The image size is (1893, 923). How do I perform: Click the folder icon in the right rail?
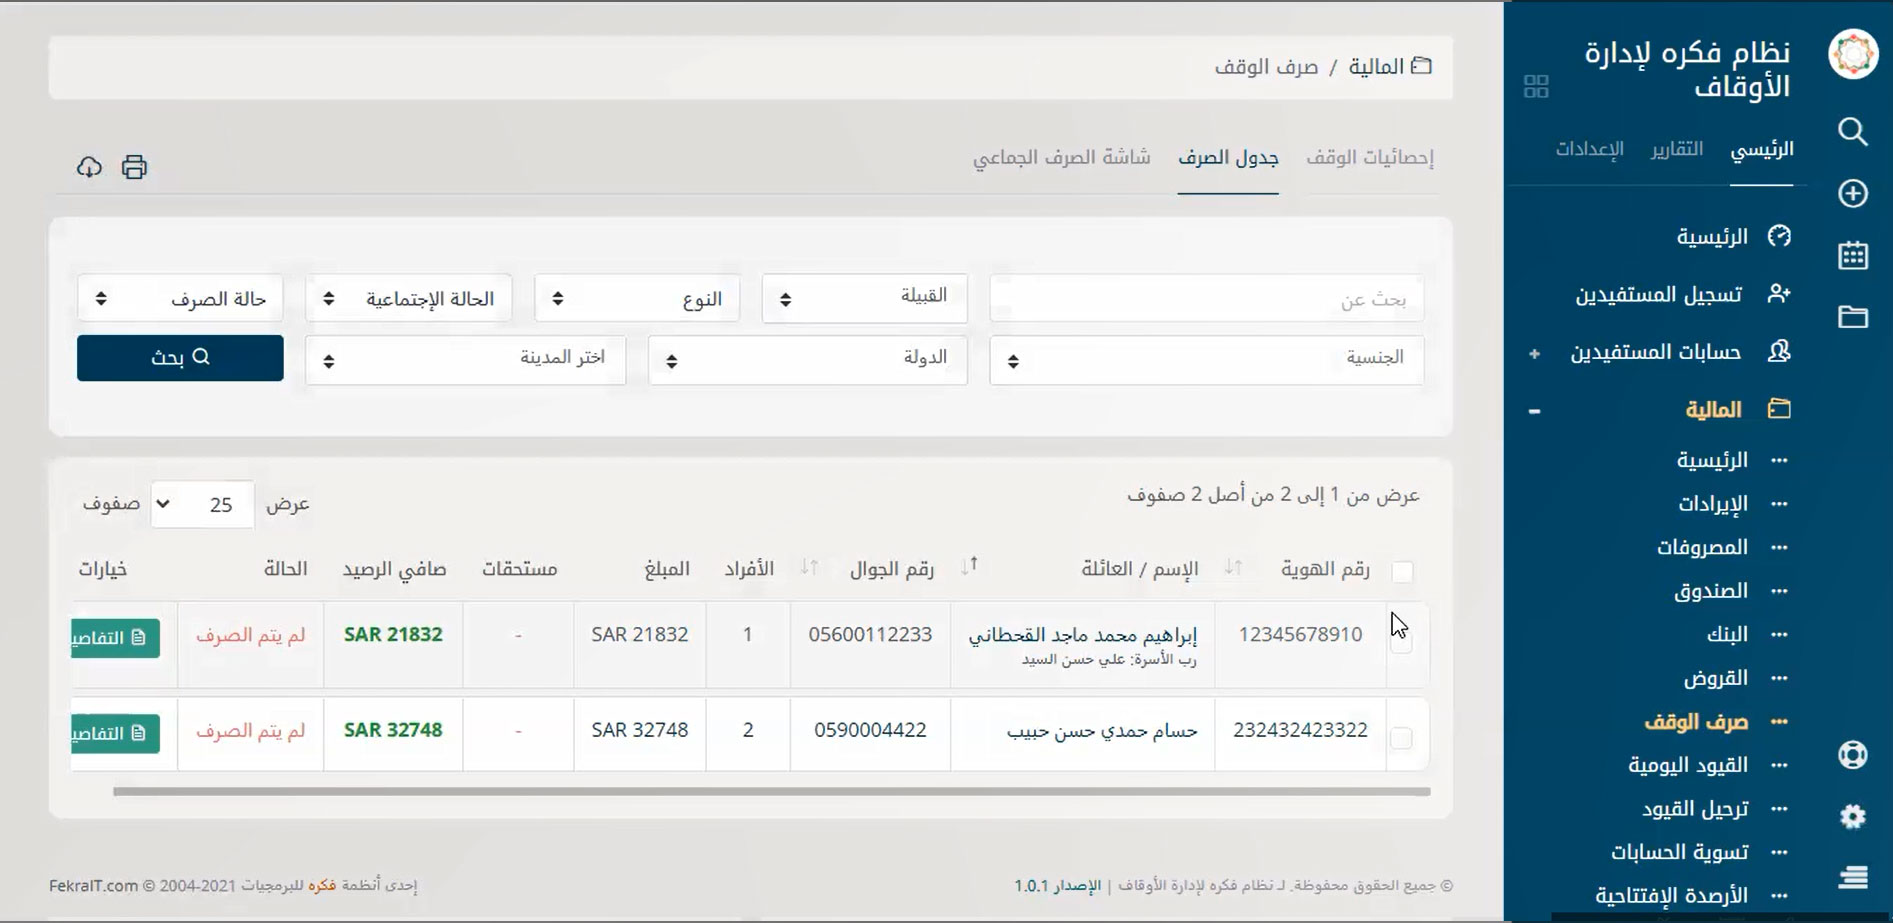click(x=1852, y=317)
